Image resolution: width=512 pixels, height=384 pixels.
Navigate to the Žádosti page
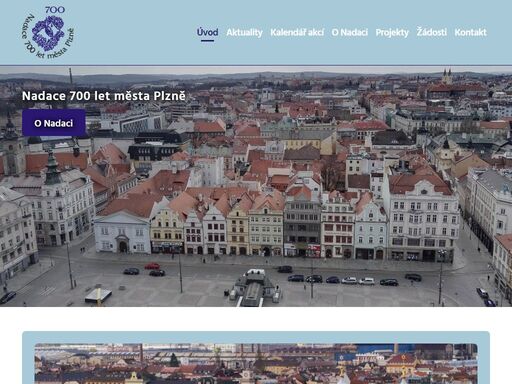click(431, 32)
